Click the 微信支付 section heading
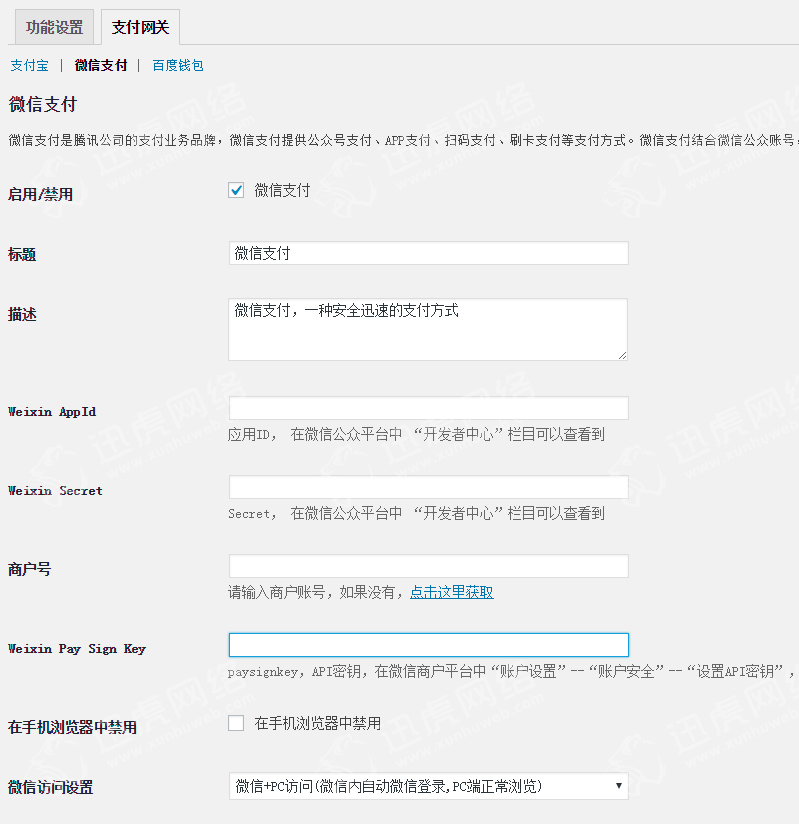This screenshot has width=799, height=824. [x=43, y=104]
